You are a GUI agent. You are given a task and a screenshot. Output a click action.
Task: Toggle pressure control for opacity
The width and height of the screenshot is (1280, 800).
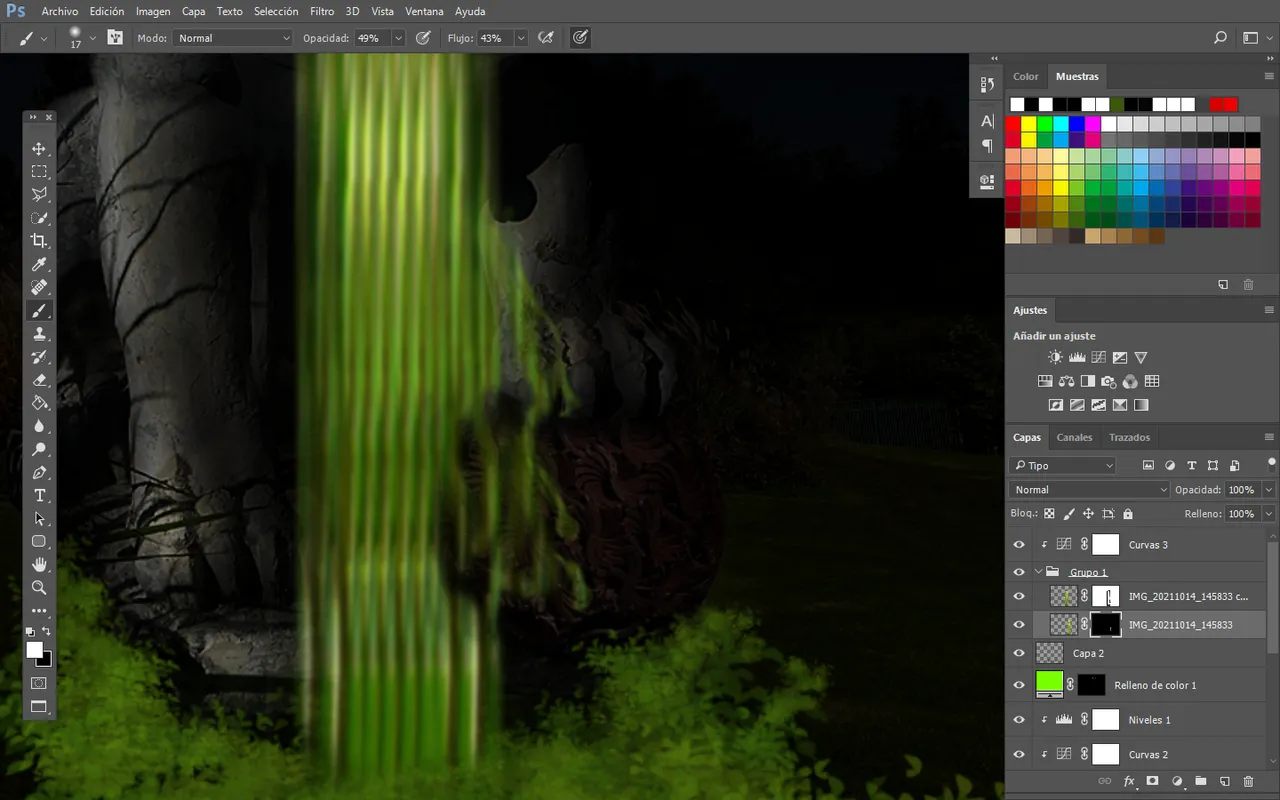[423, 38]
